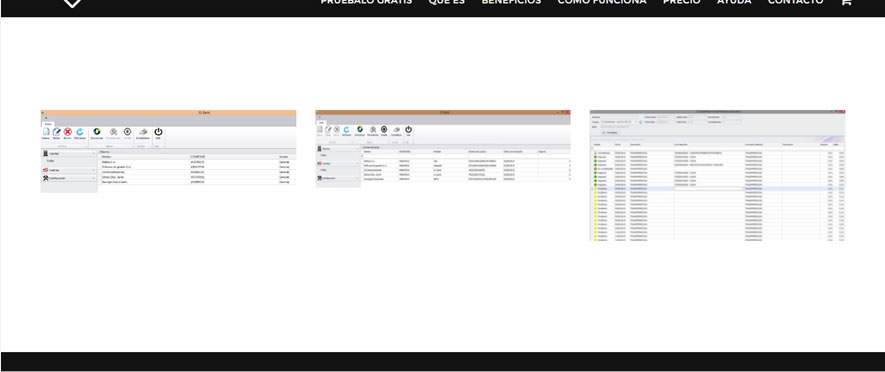Enlarge the third screenshot thumbnail with transactions list
This screenshot has height=372, width=885.
coord(717,176)
